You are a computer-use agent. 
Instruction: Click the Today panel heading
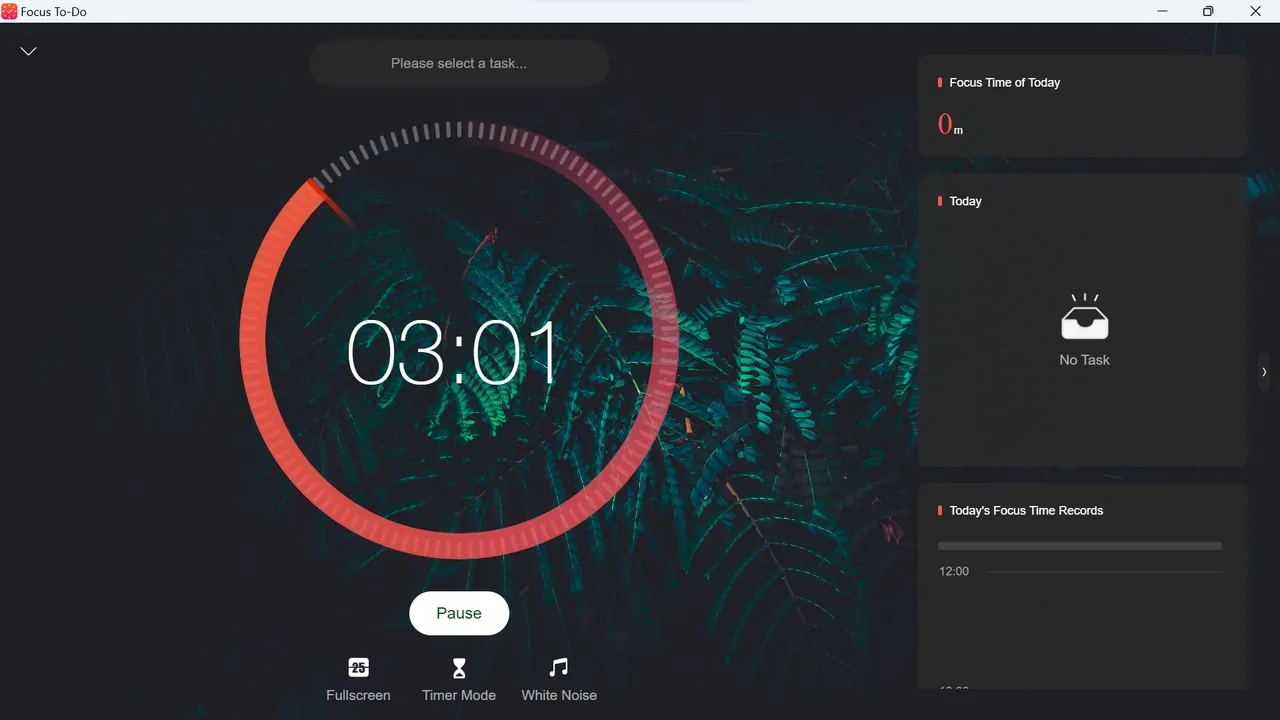click(965, 201)
